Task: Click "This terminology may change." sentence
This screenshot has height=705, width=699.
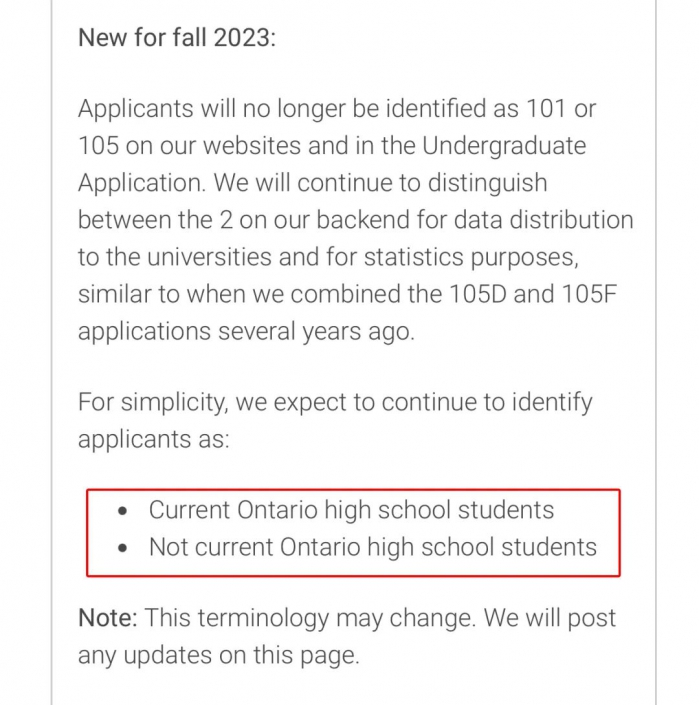Action: (310, 618)
